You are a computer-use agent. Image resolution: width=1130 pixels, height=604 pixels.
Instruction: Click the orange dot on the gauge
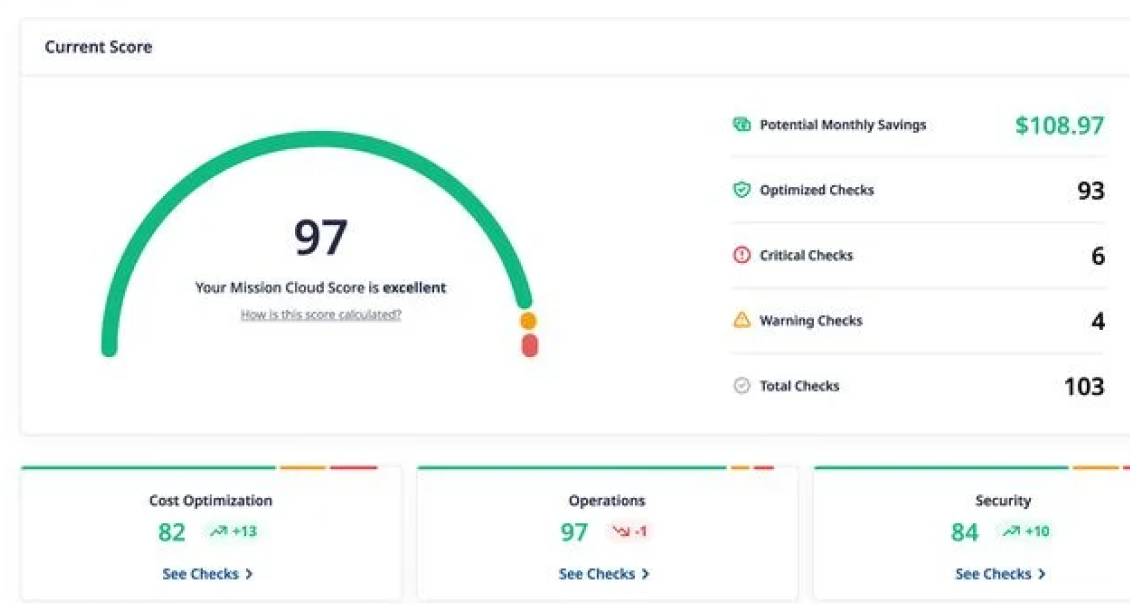pyautogui.click(x=528, y=321)
